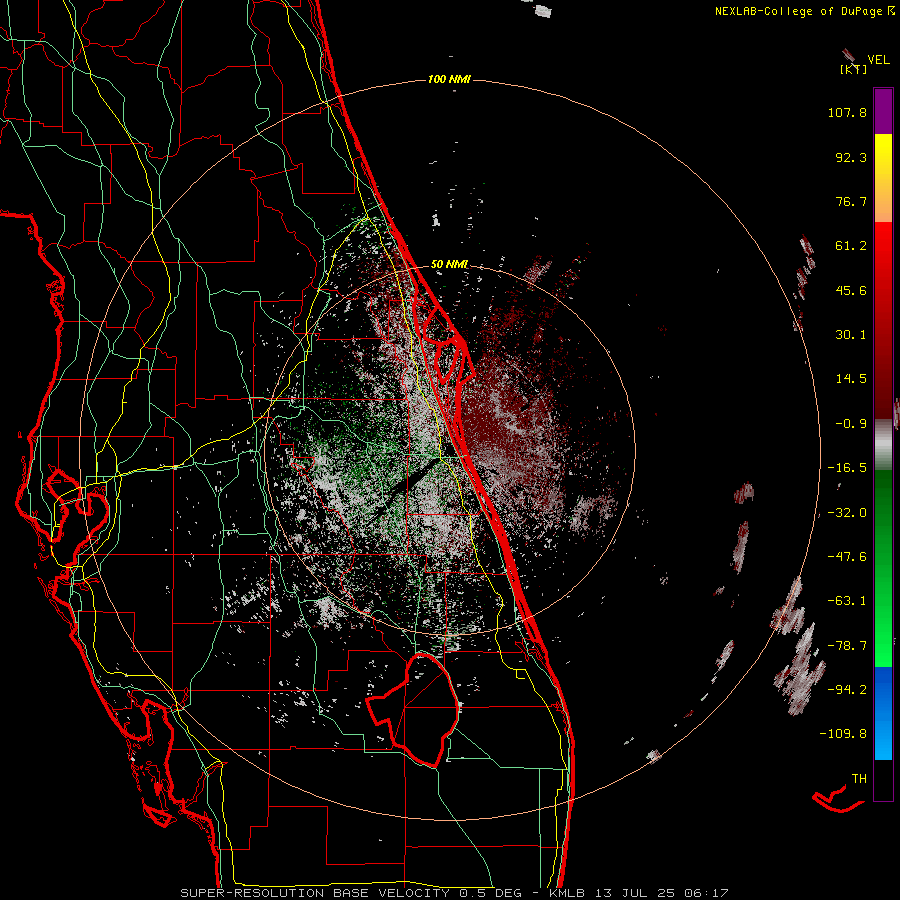Click the yellow-orange segment of color bar
This screenshot has height=900, width=900.
pos(883,178)
